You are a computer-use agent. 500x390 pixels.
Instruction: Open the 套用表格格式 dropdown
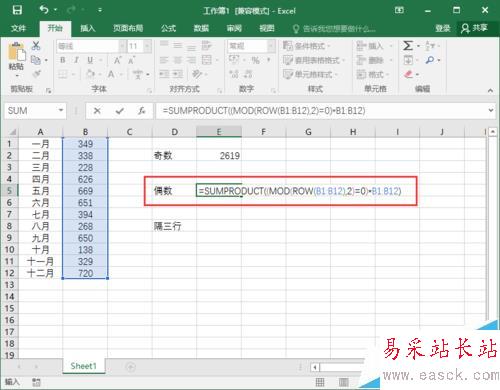click(x=314, y=60)
